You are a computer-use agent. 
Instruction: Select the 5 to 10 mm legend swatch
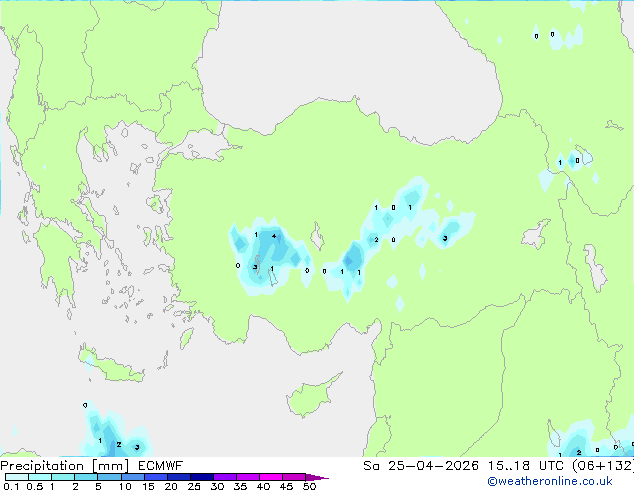[x=109, y=477]
